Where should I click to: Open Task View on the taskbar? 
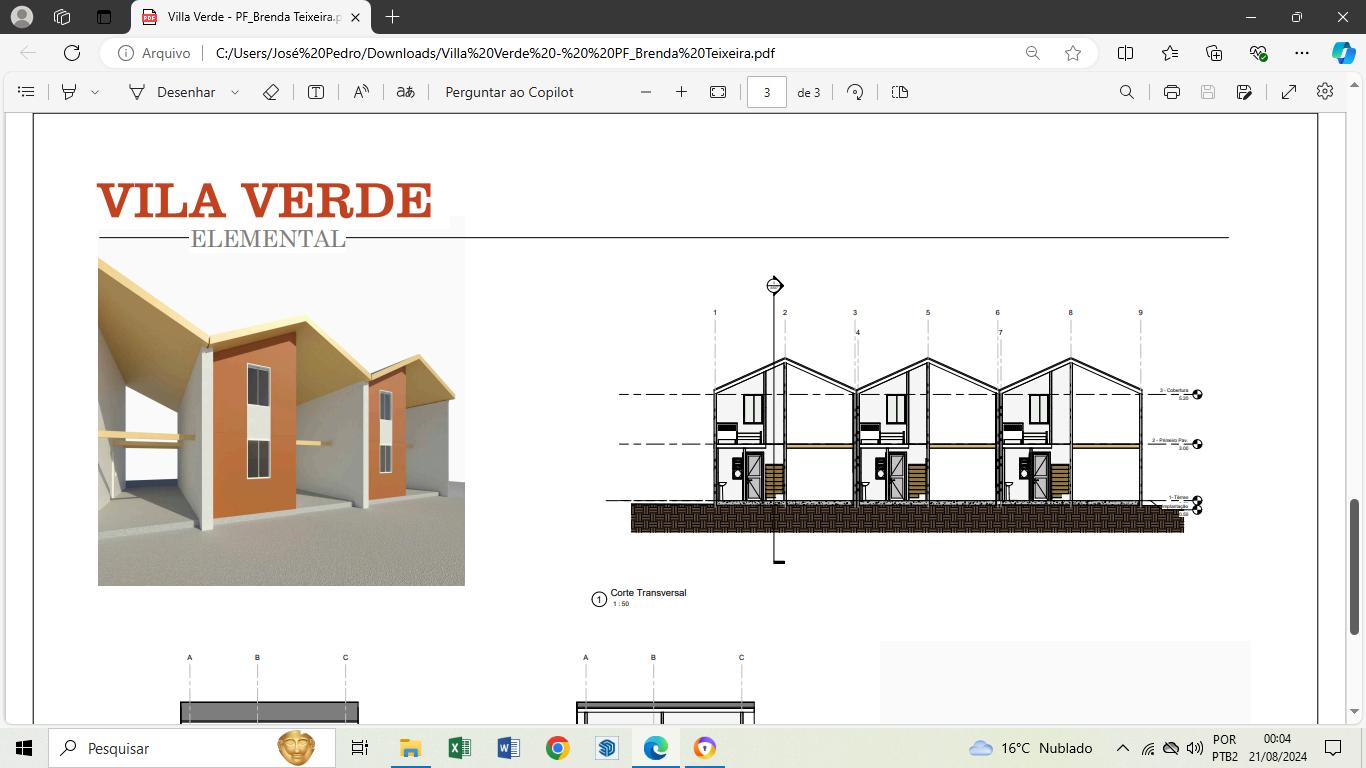point(360,748)
